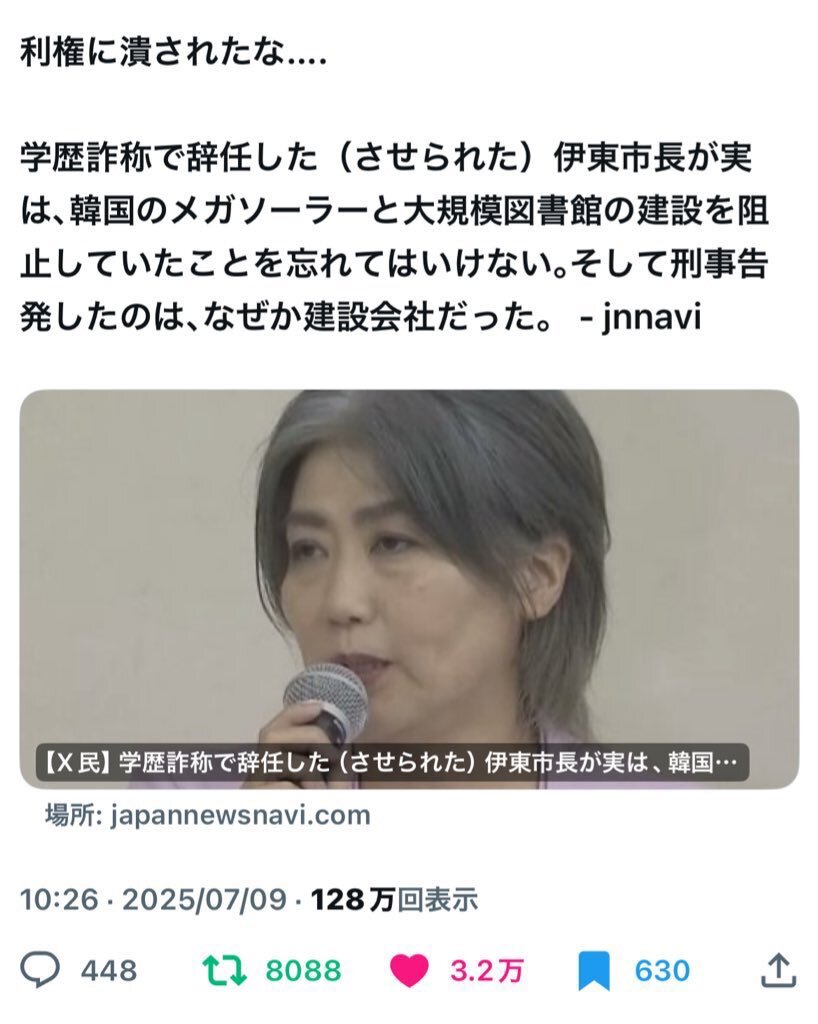Remove bookmark using the blue bookmark icon
Screen dimensions: 818x1024
tap(594, 971)
